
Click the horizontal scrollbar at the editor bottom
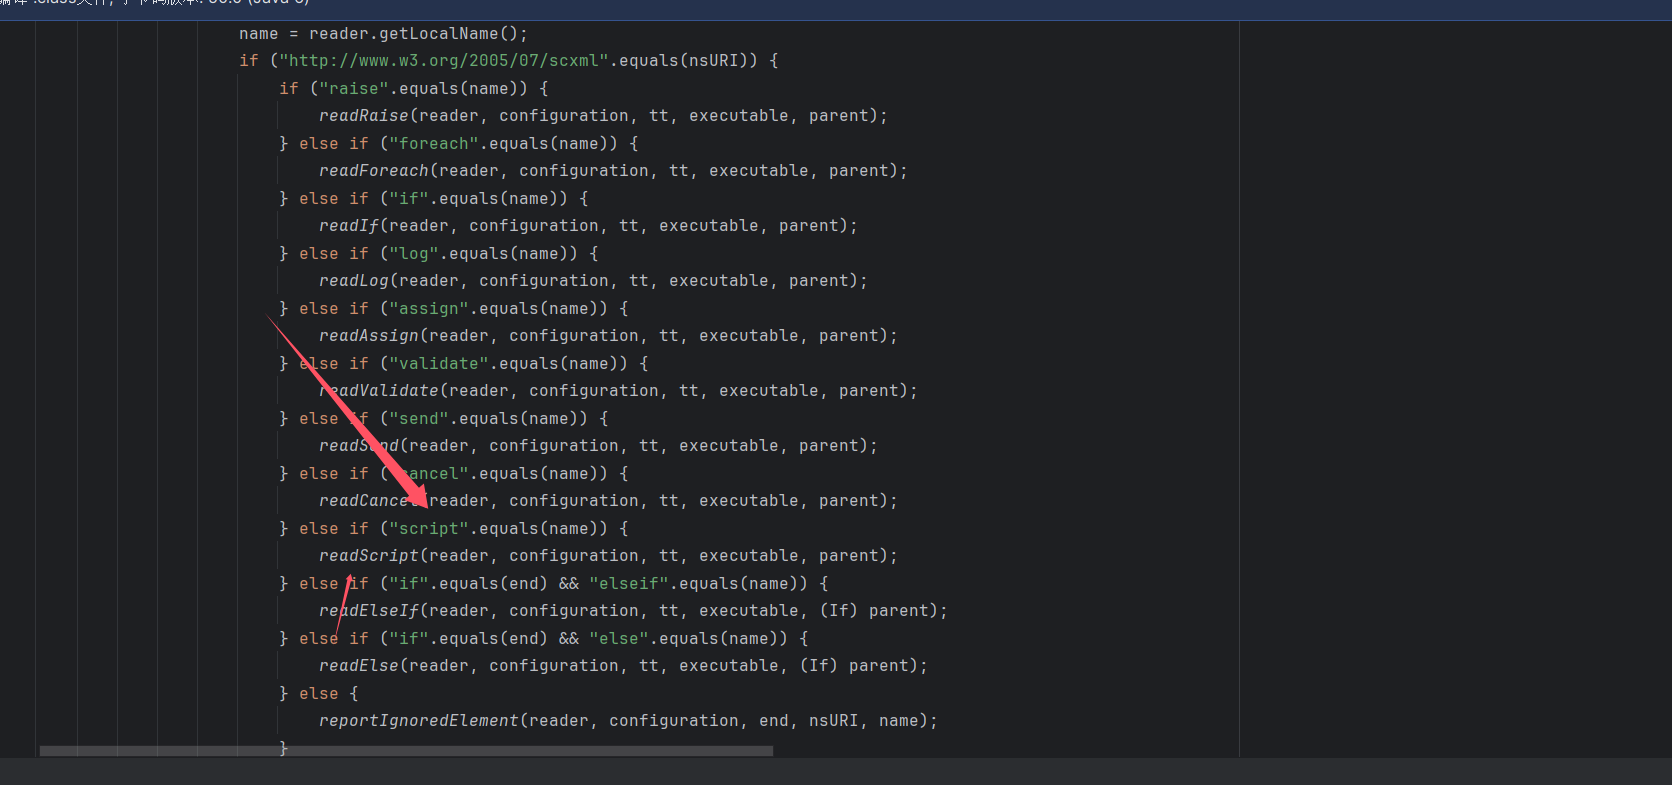406,750
